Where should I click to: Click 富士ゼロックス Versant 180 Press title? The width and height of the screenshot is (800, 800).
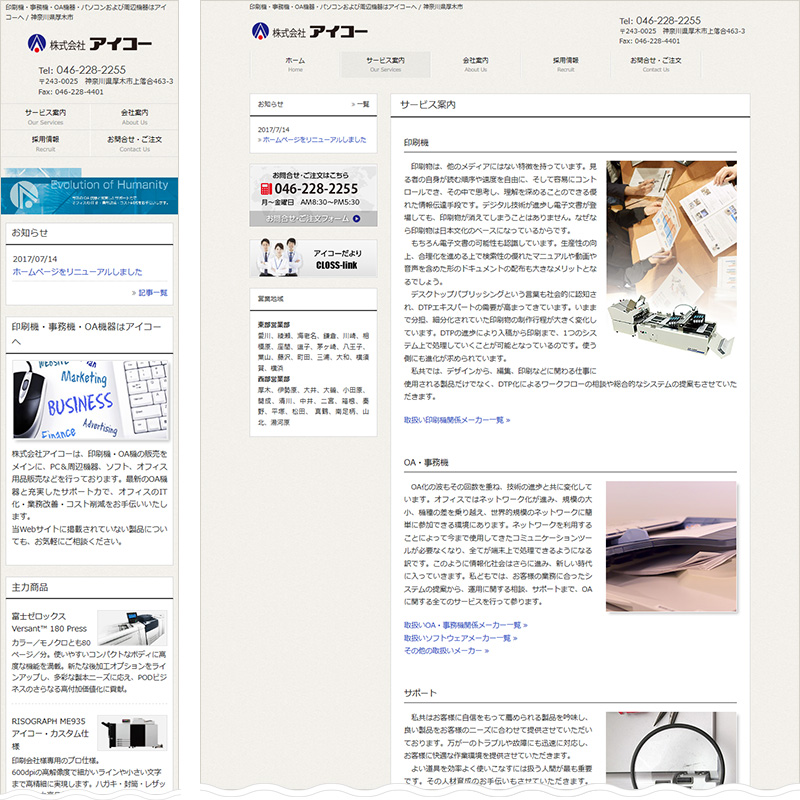(49, 622)
